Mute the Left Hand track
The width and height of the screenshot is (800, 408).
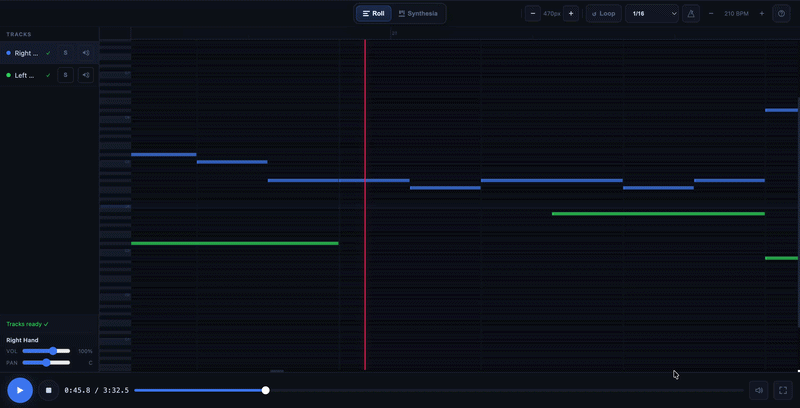point(85,75)
